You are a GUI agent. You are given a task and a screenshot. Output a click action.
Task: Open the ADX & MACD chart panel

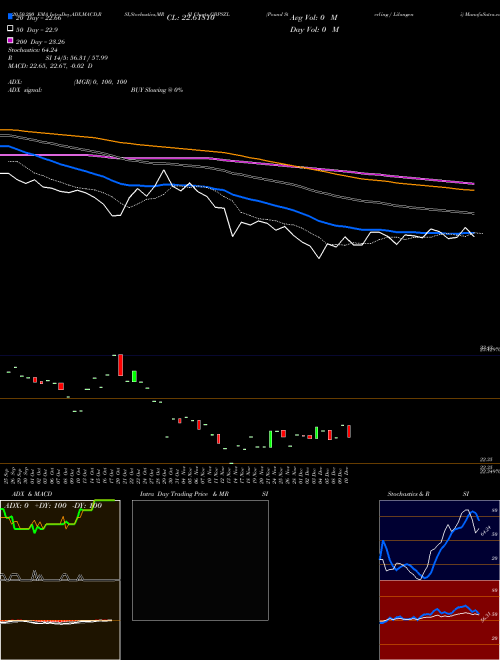tap(60, 580)
